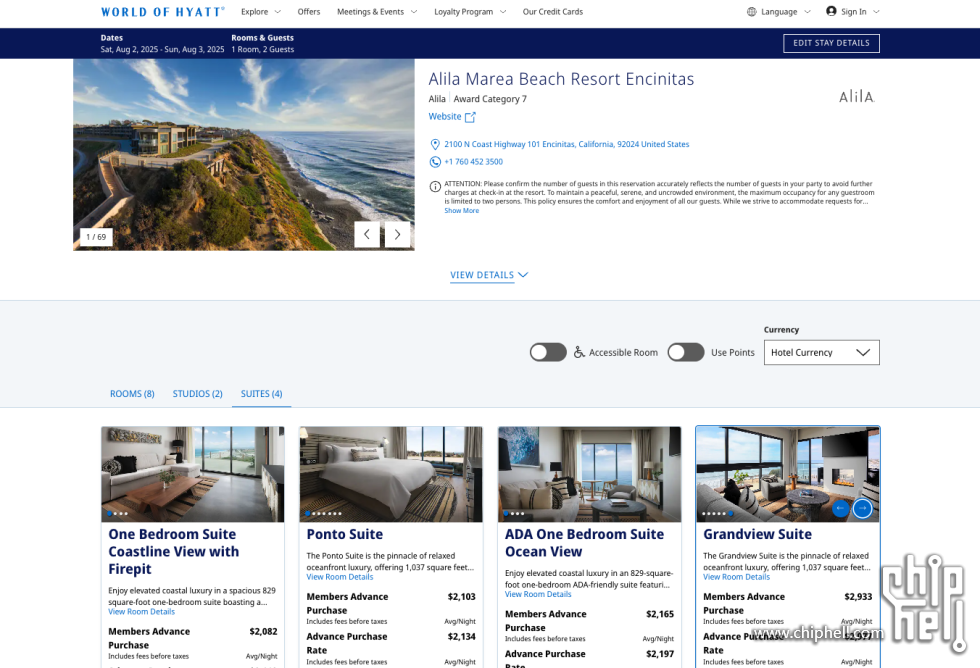Click the ADA One Bedroom Suite Ocean View title
The width and height of the screenshot is (980, 668).
[584, 543]
